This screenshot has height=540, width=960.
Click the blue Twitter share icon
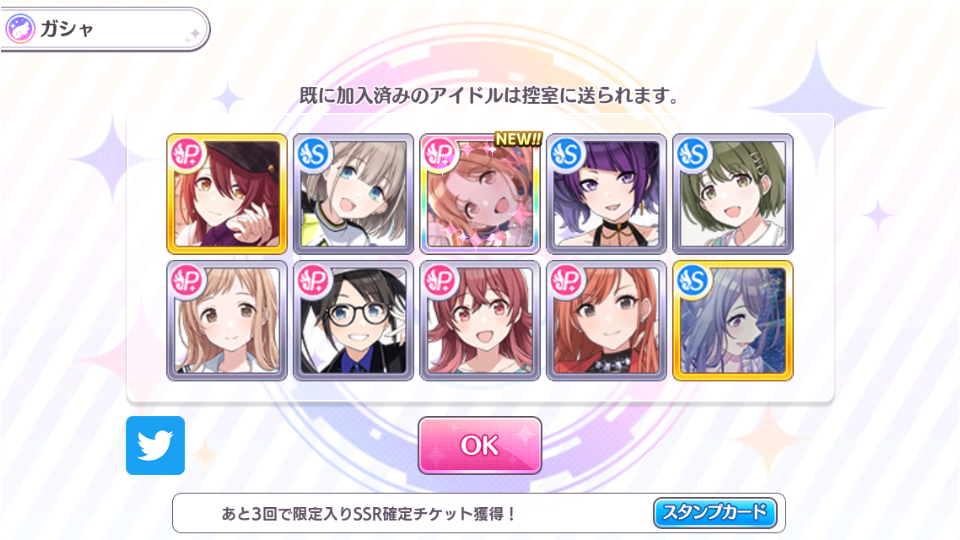pyautogui.click(x=156, y=445)
